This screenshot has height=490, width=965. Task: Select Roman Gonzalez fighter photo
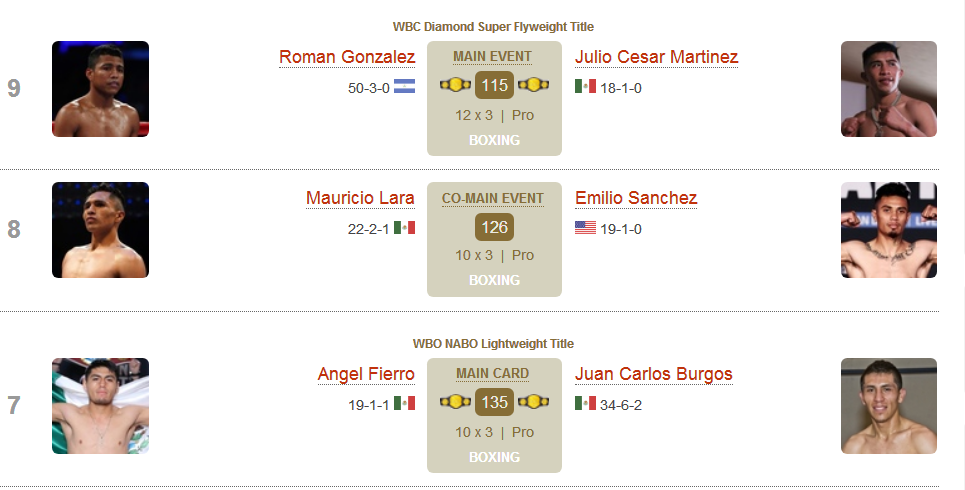[x=100, y=89]
